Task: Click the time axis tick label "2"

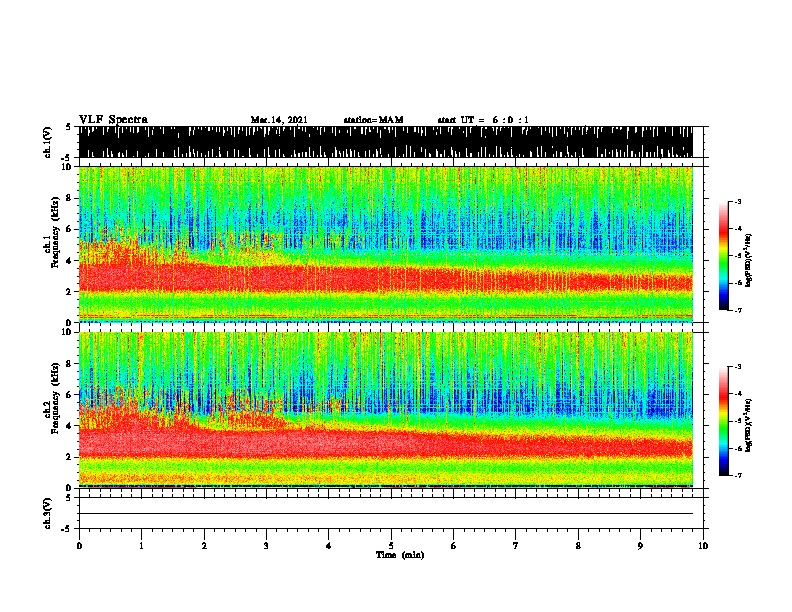Action: [x=204, y=546]
